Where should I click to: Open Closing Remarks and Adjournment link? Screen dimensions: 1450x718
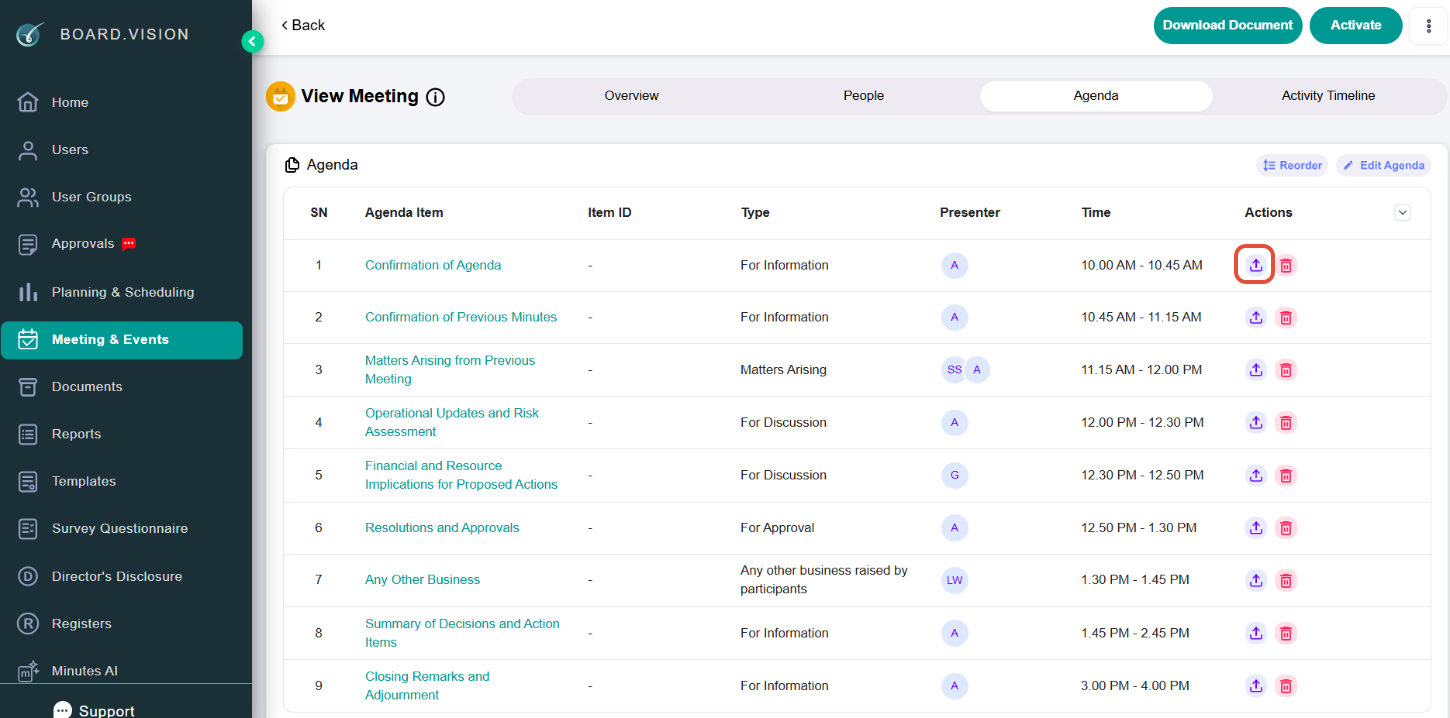[x=427, y=686]
